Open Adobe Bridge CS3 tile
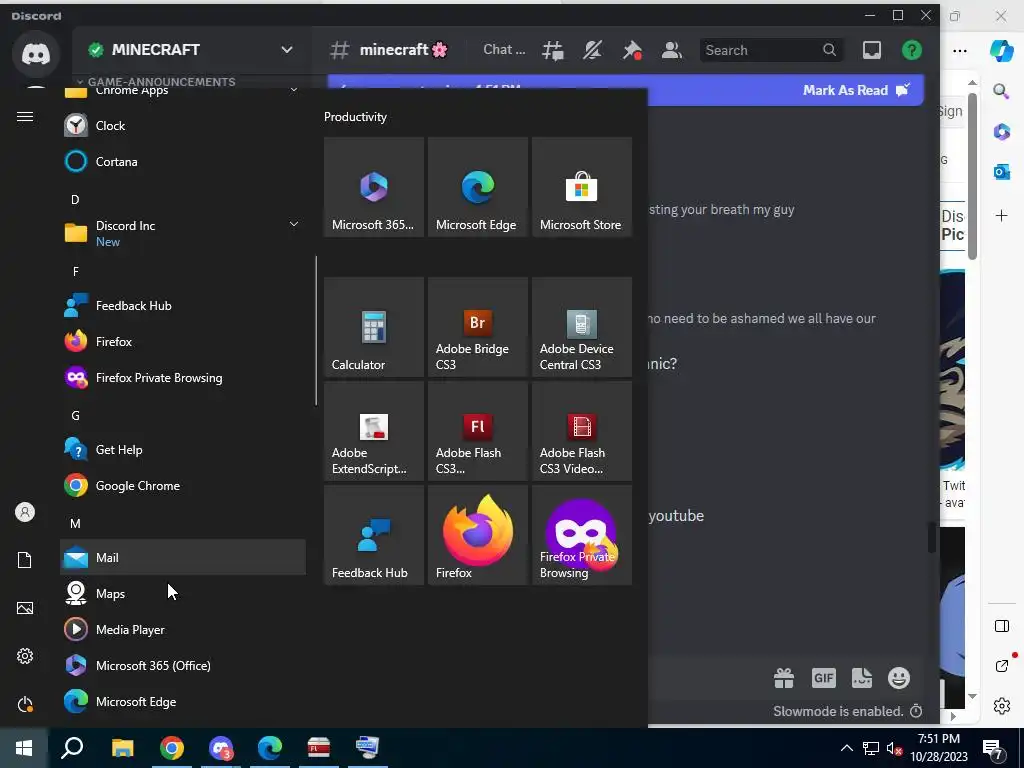Screen dimensions: 1024x768 coord(477,327)
